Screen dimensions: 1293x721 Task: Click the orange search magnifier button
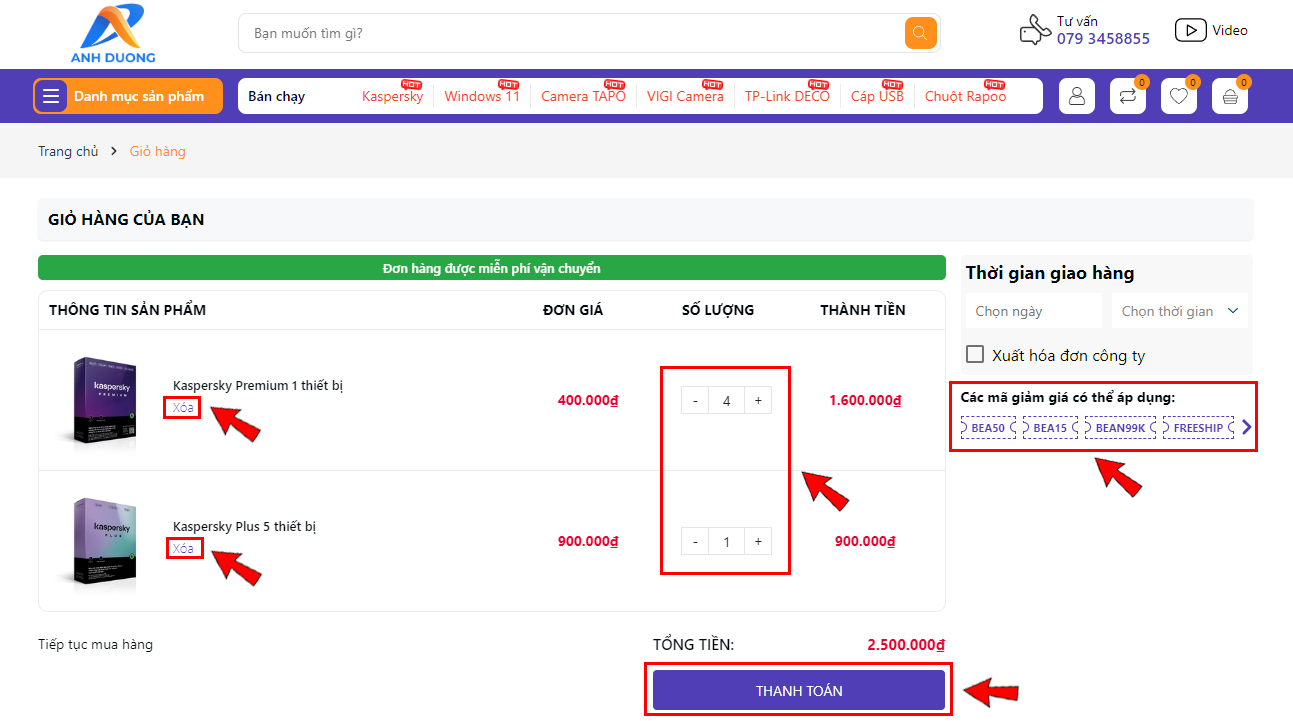tap(921, 33)
